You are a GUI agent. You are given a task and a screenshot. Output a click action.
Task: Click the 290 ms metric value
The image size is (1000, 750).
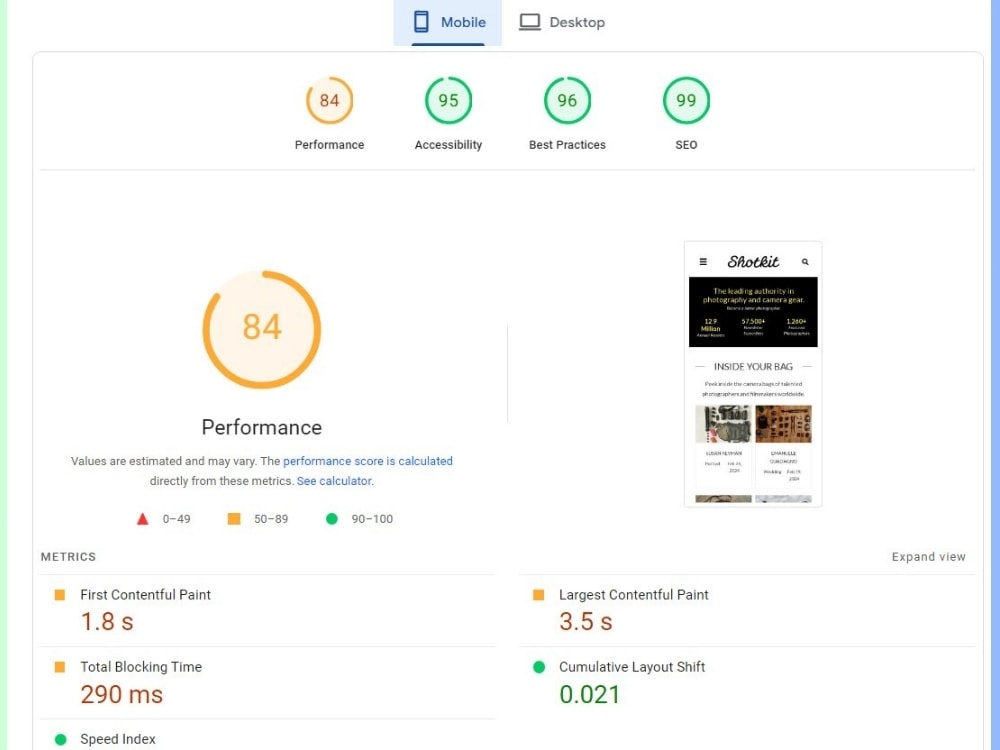pyautogui.click(x=122, y=695)
